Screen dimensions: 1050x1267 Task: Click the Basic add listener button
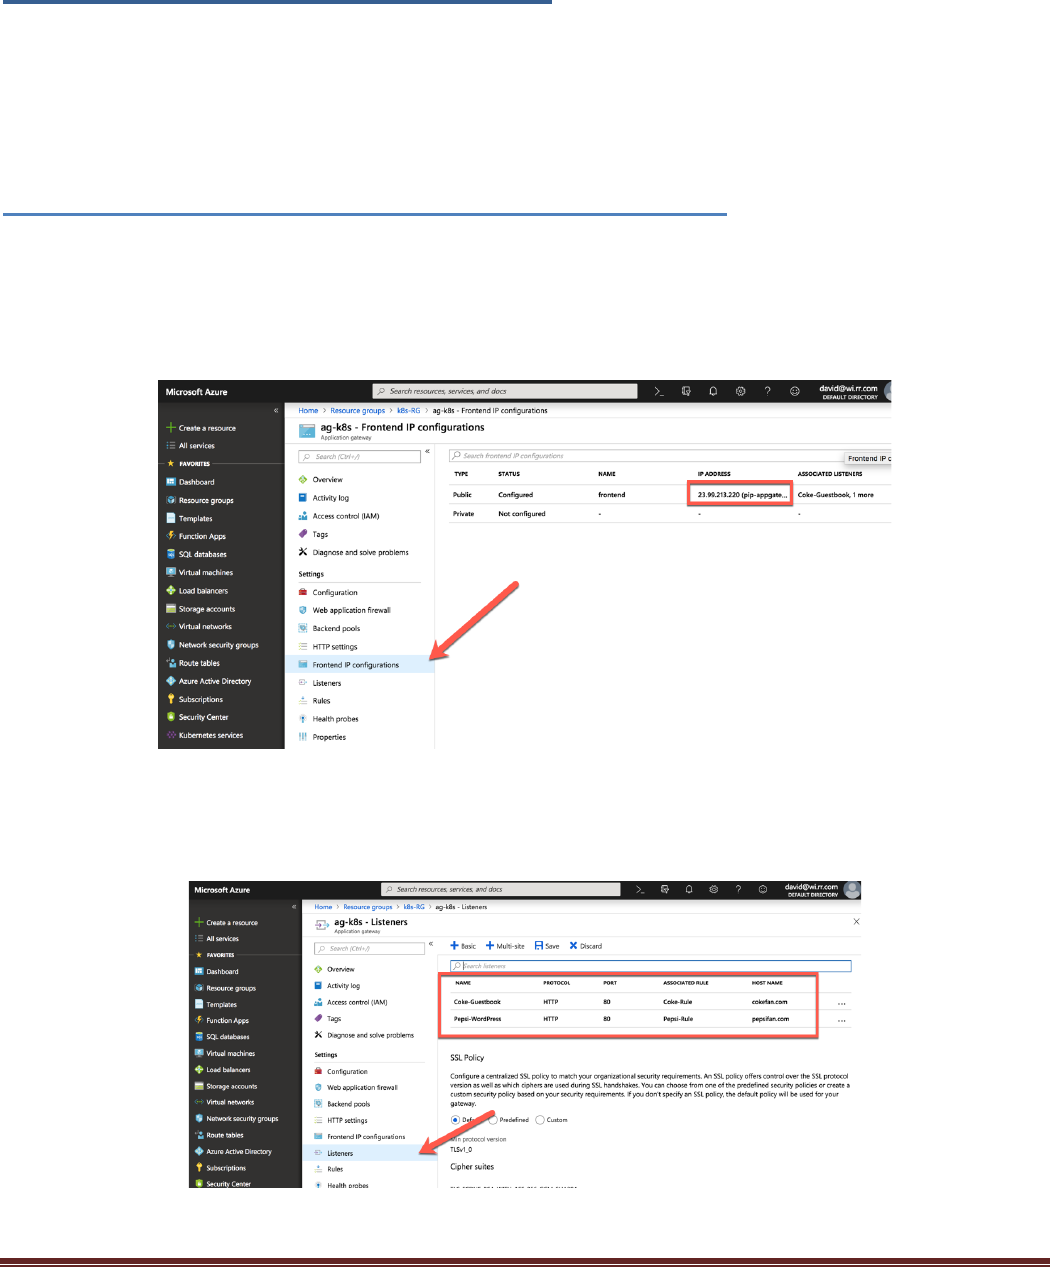coord(463,946)
